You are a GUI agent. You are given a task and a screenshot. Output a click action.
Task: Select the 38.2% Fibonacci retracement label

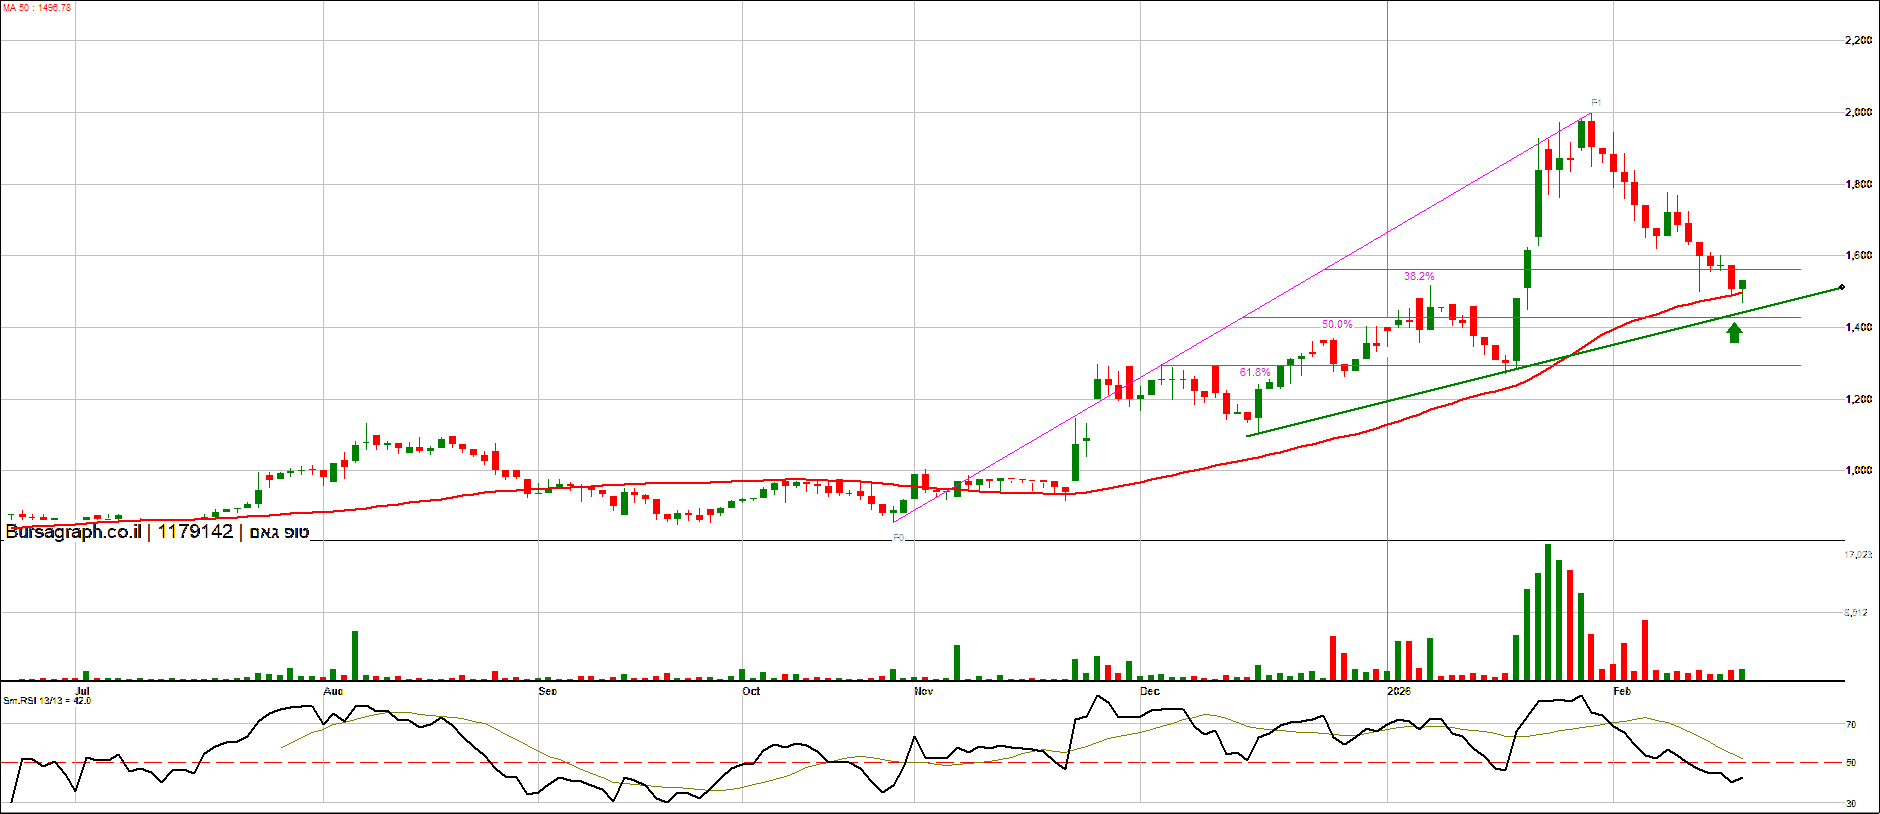(x=1419, y=276)
